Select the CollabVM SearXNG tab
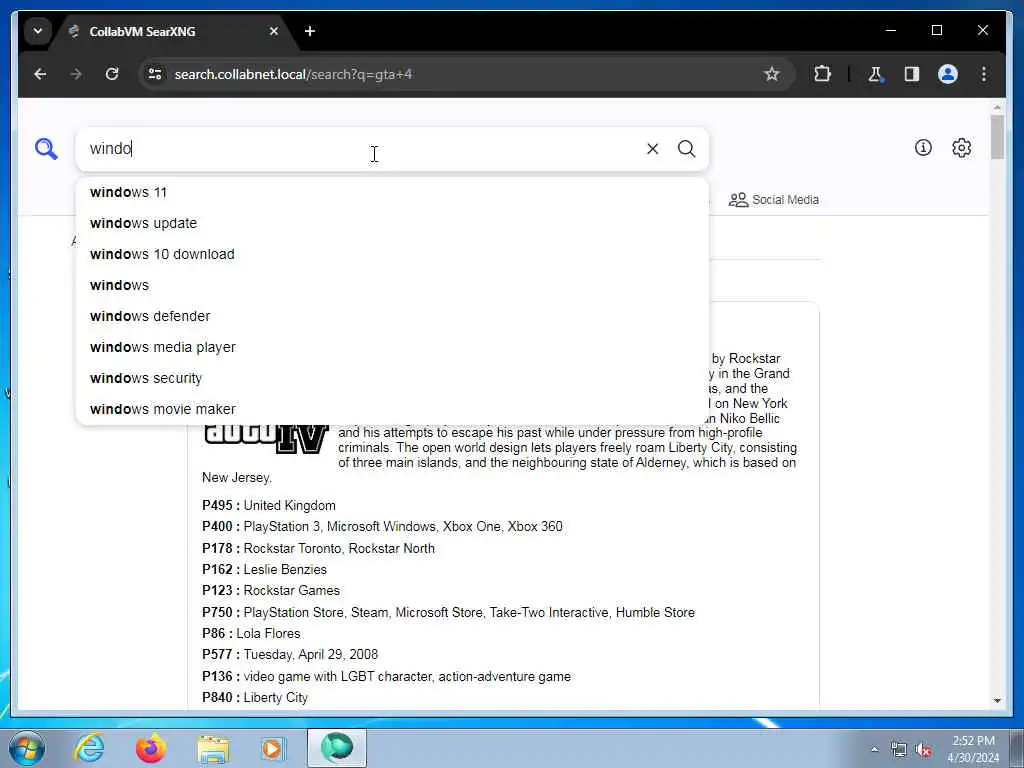The height and width of the screenshot is (768, 1024). click(175, 31)
